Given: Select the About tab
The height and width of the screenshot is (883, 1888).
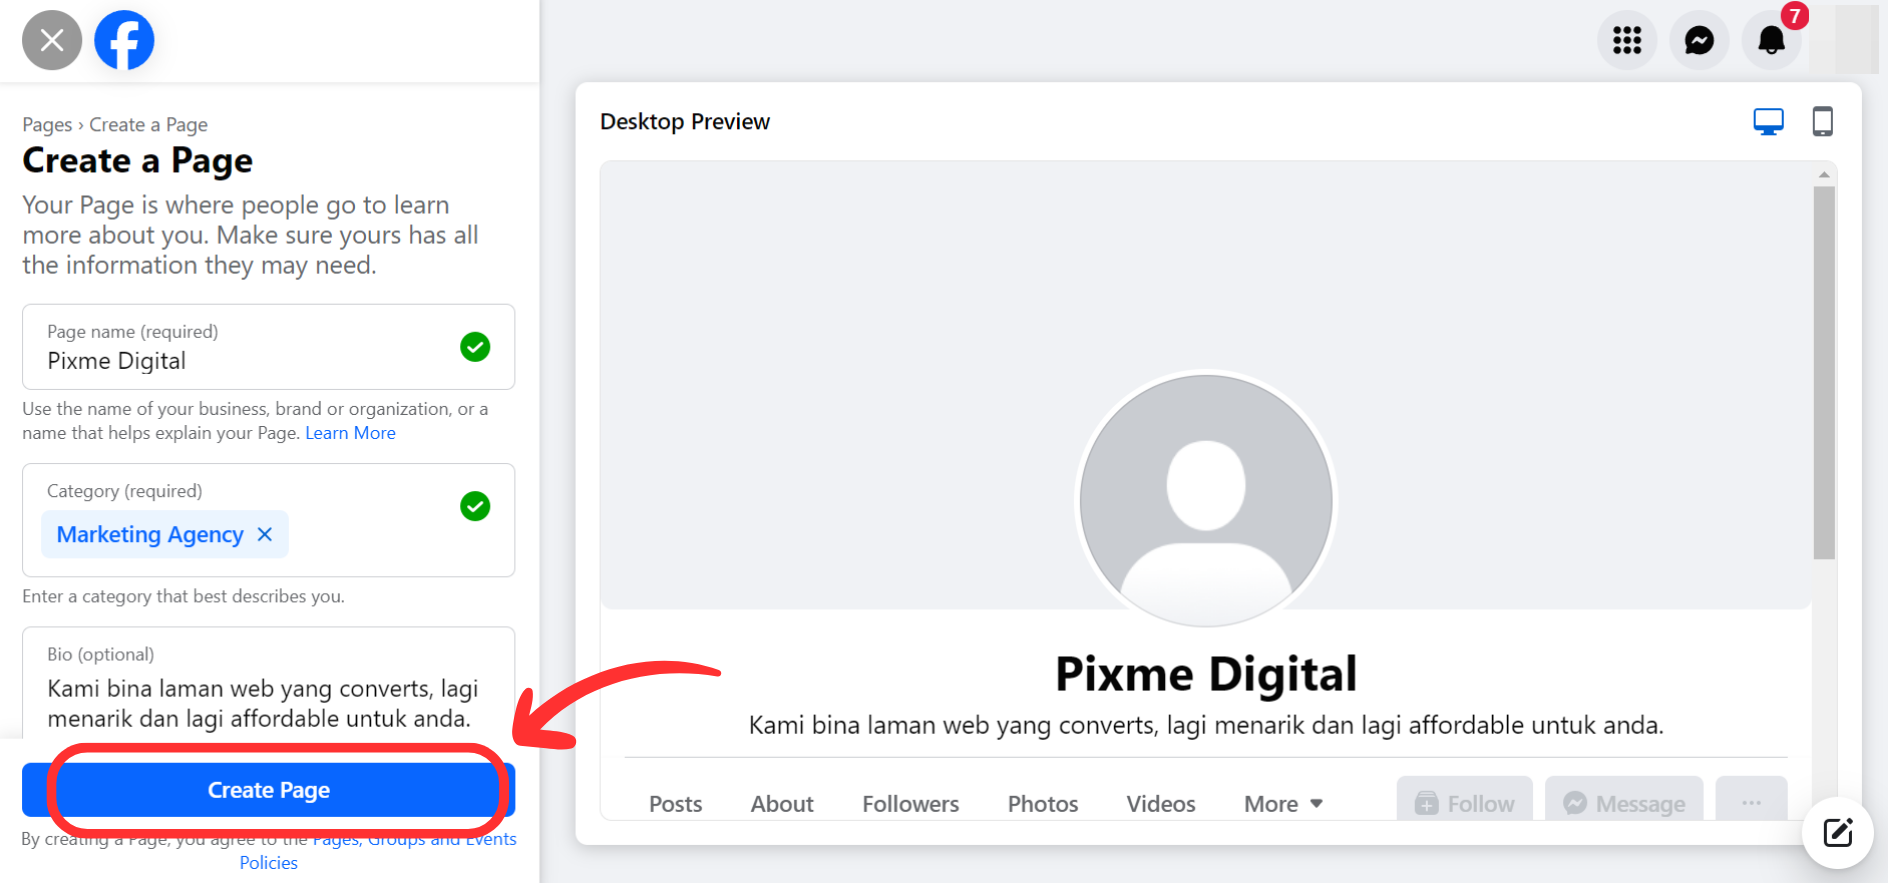Looking at the screenshot, I should (782, 804).
